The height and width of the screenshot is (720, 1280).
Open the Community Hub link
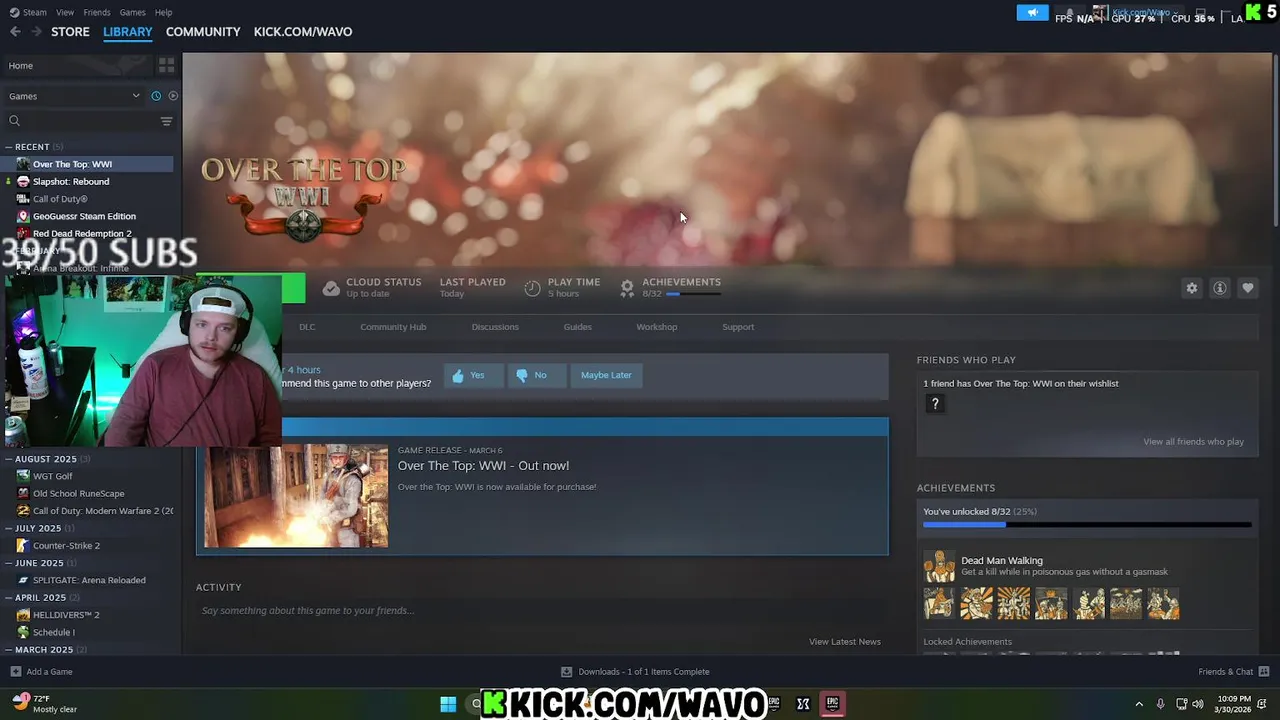coord(393,327)
